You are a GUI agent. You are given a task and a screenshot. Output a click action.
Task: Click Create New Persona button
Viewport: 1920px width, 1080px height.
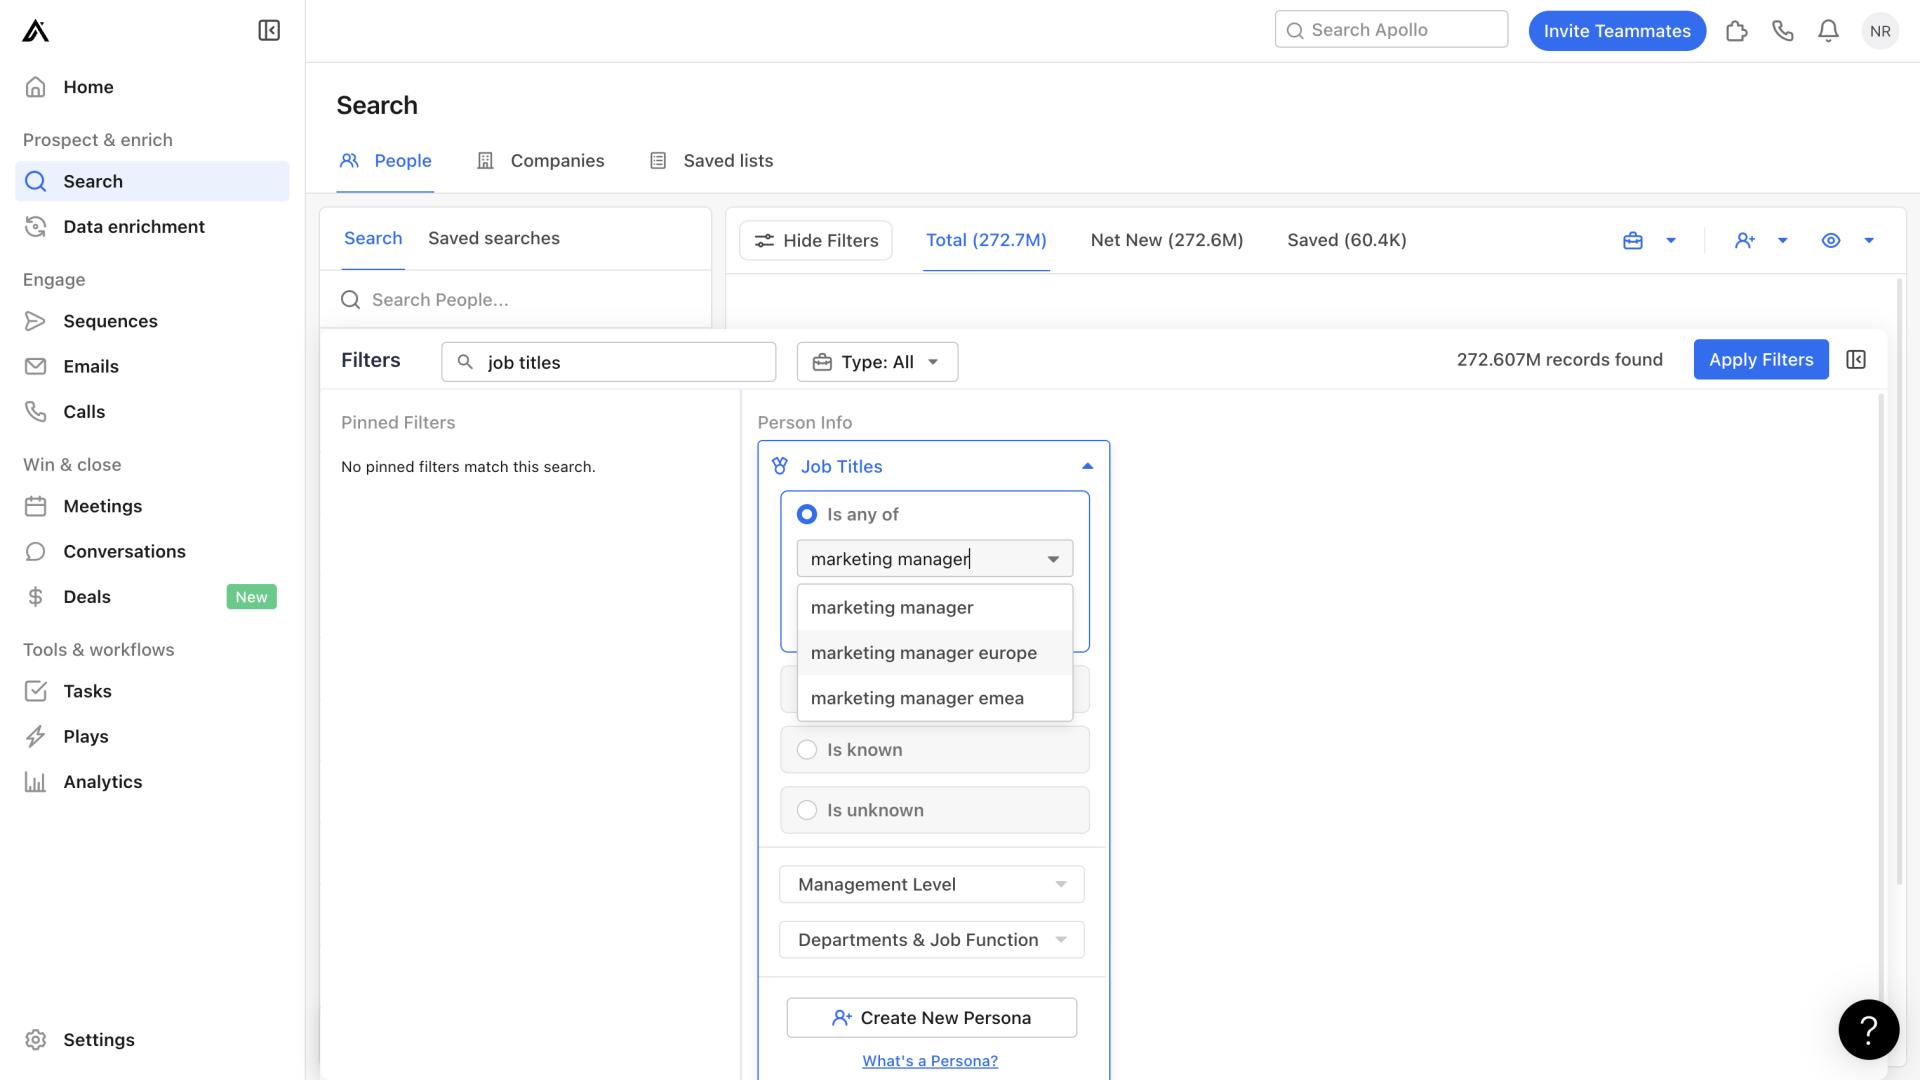point(932,1018)
